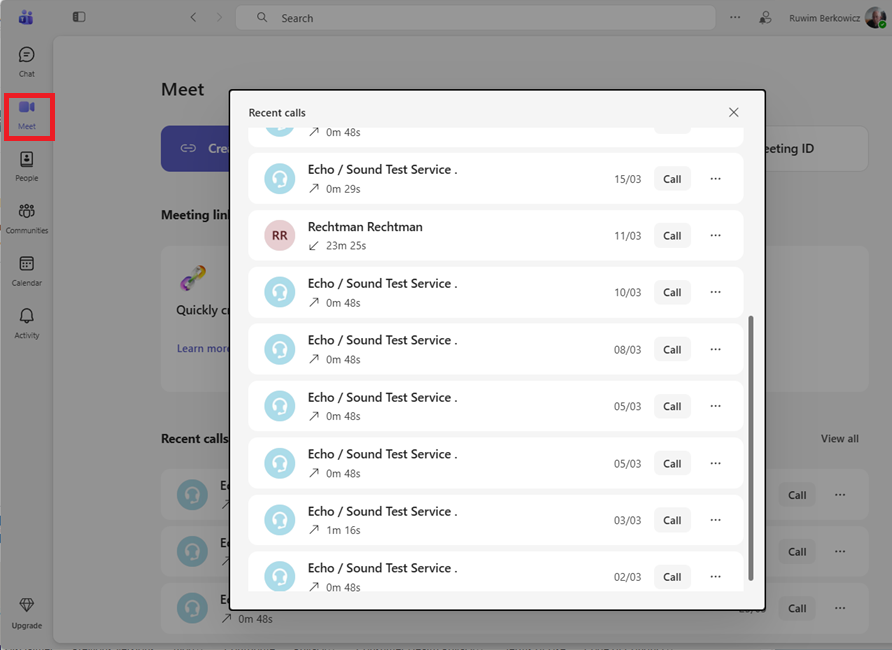The image size is (892, 650).
Task: Call Echo service from 15/03 entry
Action: 672,179
